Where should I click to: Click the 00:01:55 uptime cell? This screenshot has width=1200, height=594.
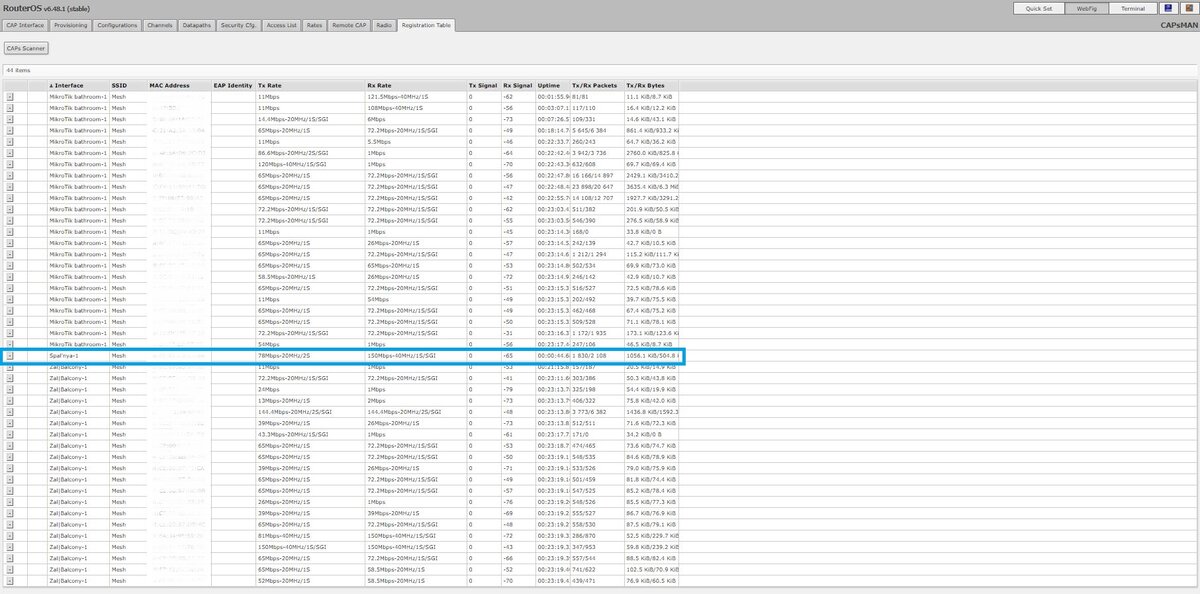(x=552, y=95)
